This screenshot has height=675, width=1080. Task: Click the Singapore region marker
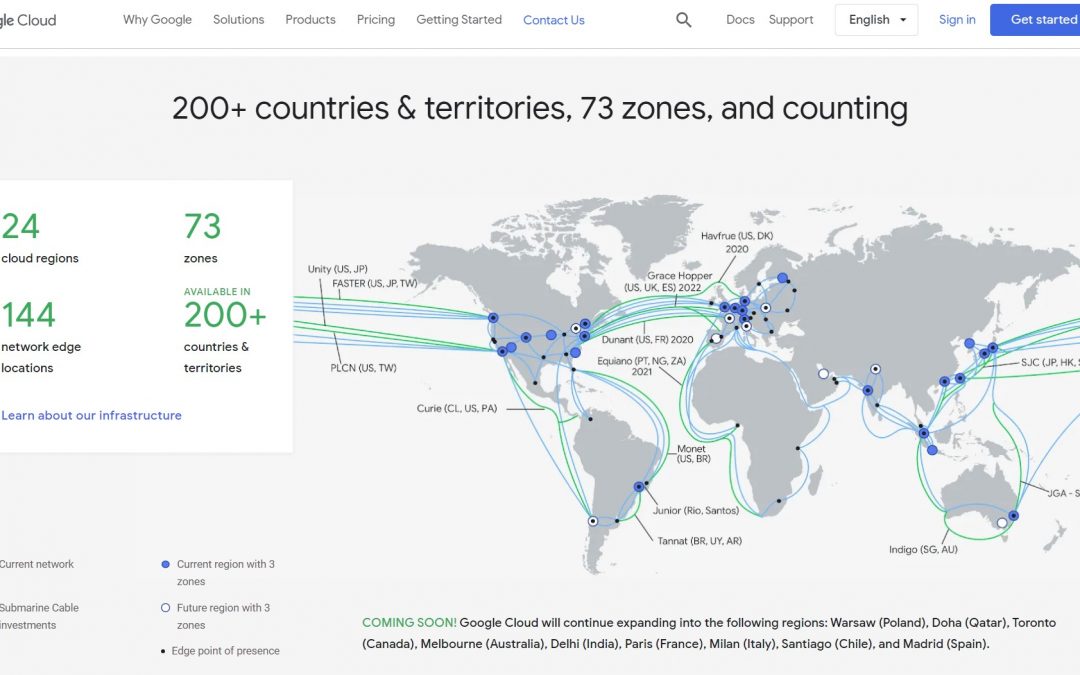click(x=924, y=433)
